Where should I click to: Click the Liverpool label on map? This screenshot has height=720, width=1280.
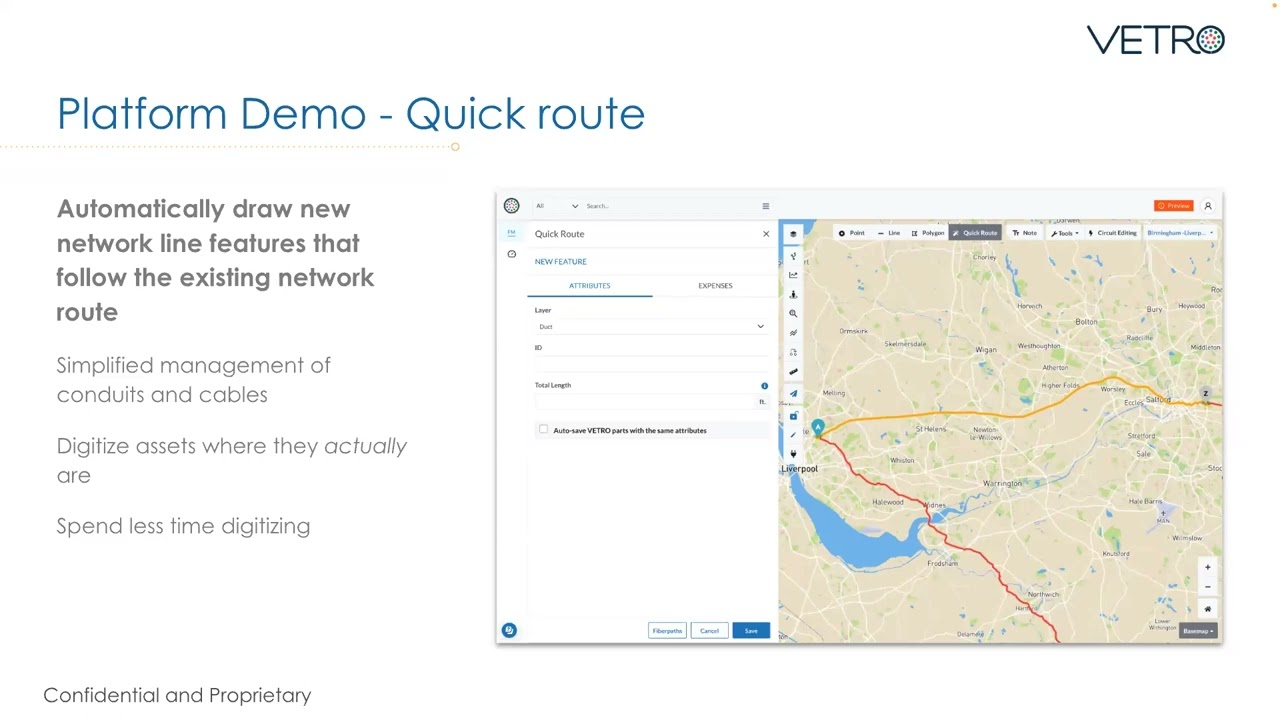tap(799, 469)
